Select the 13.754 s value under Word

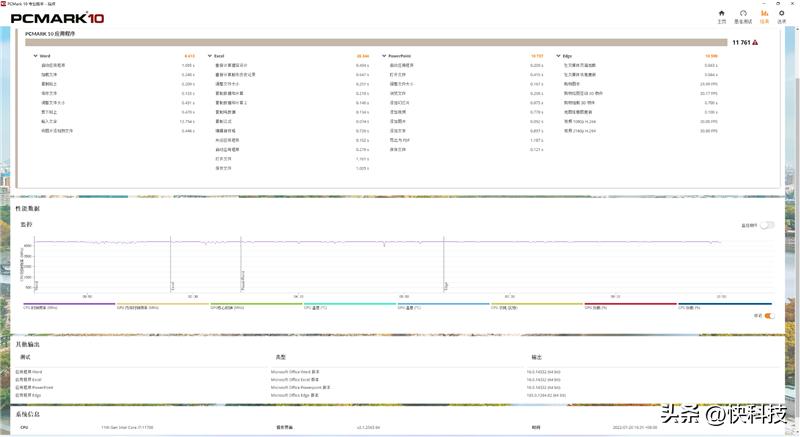click(x=187, y=122)
